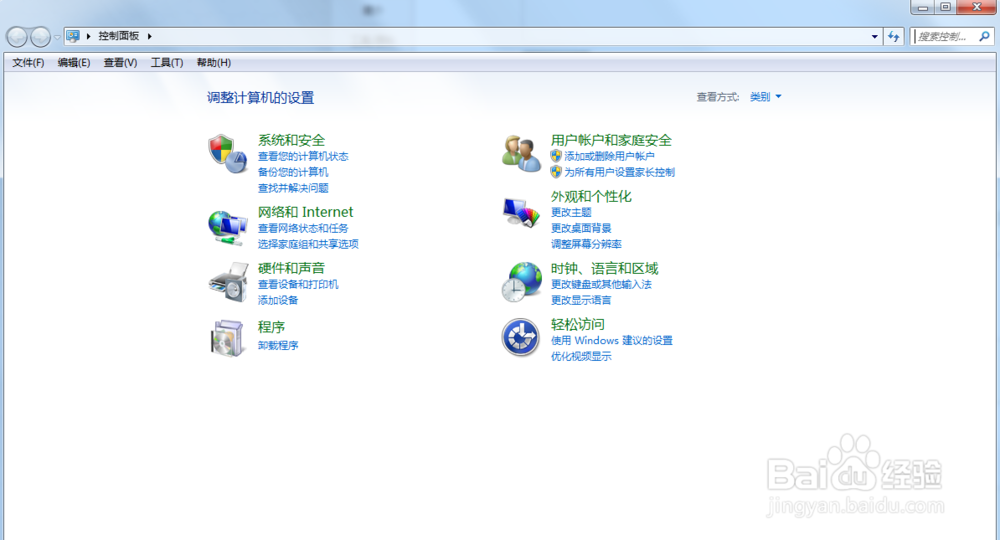This screenshot has width=1000, height=540.
Task: Open the 硬件和声音 printer icon
Action: point(228,282)
